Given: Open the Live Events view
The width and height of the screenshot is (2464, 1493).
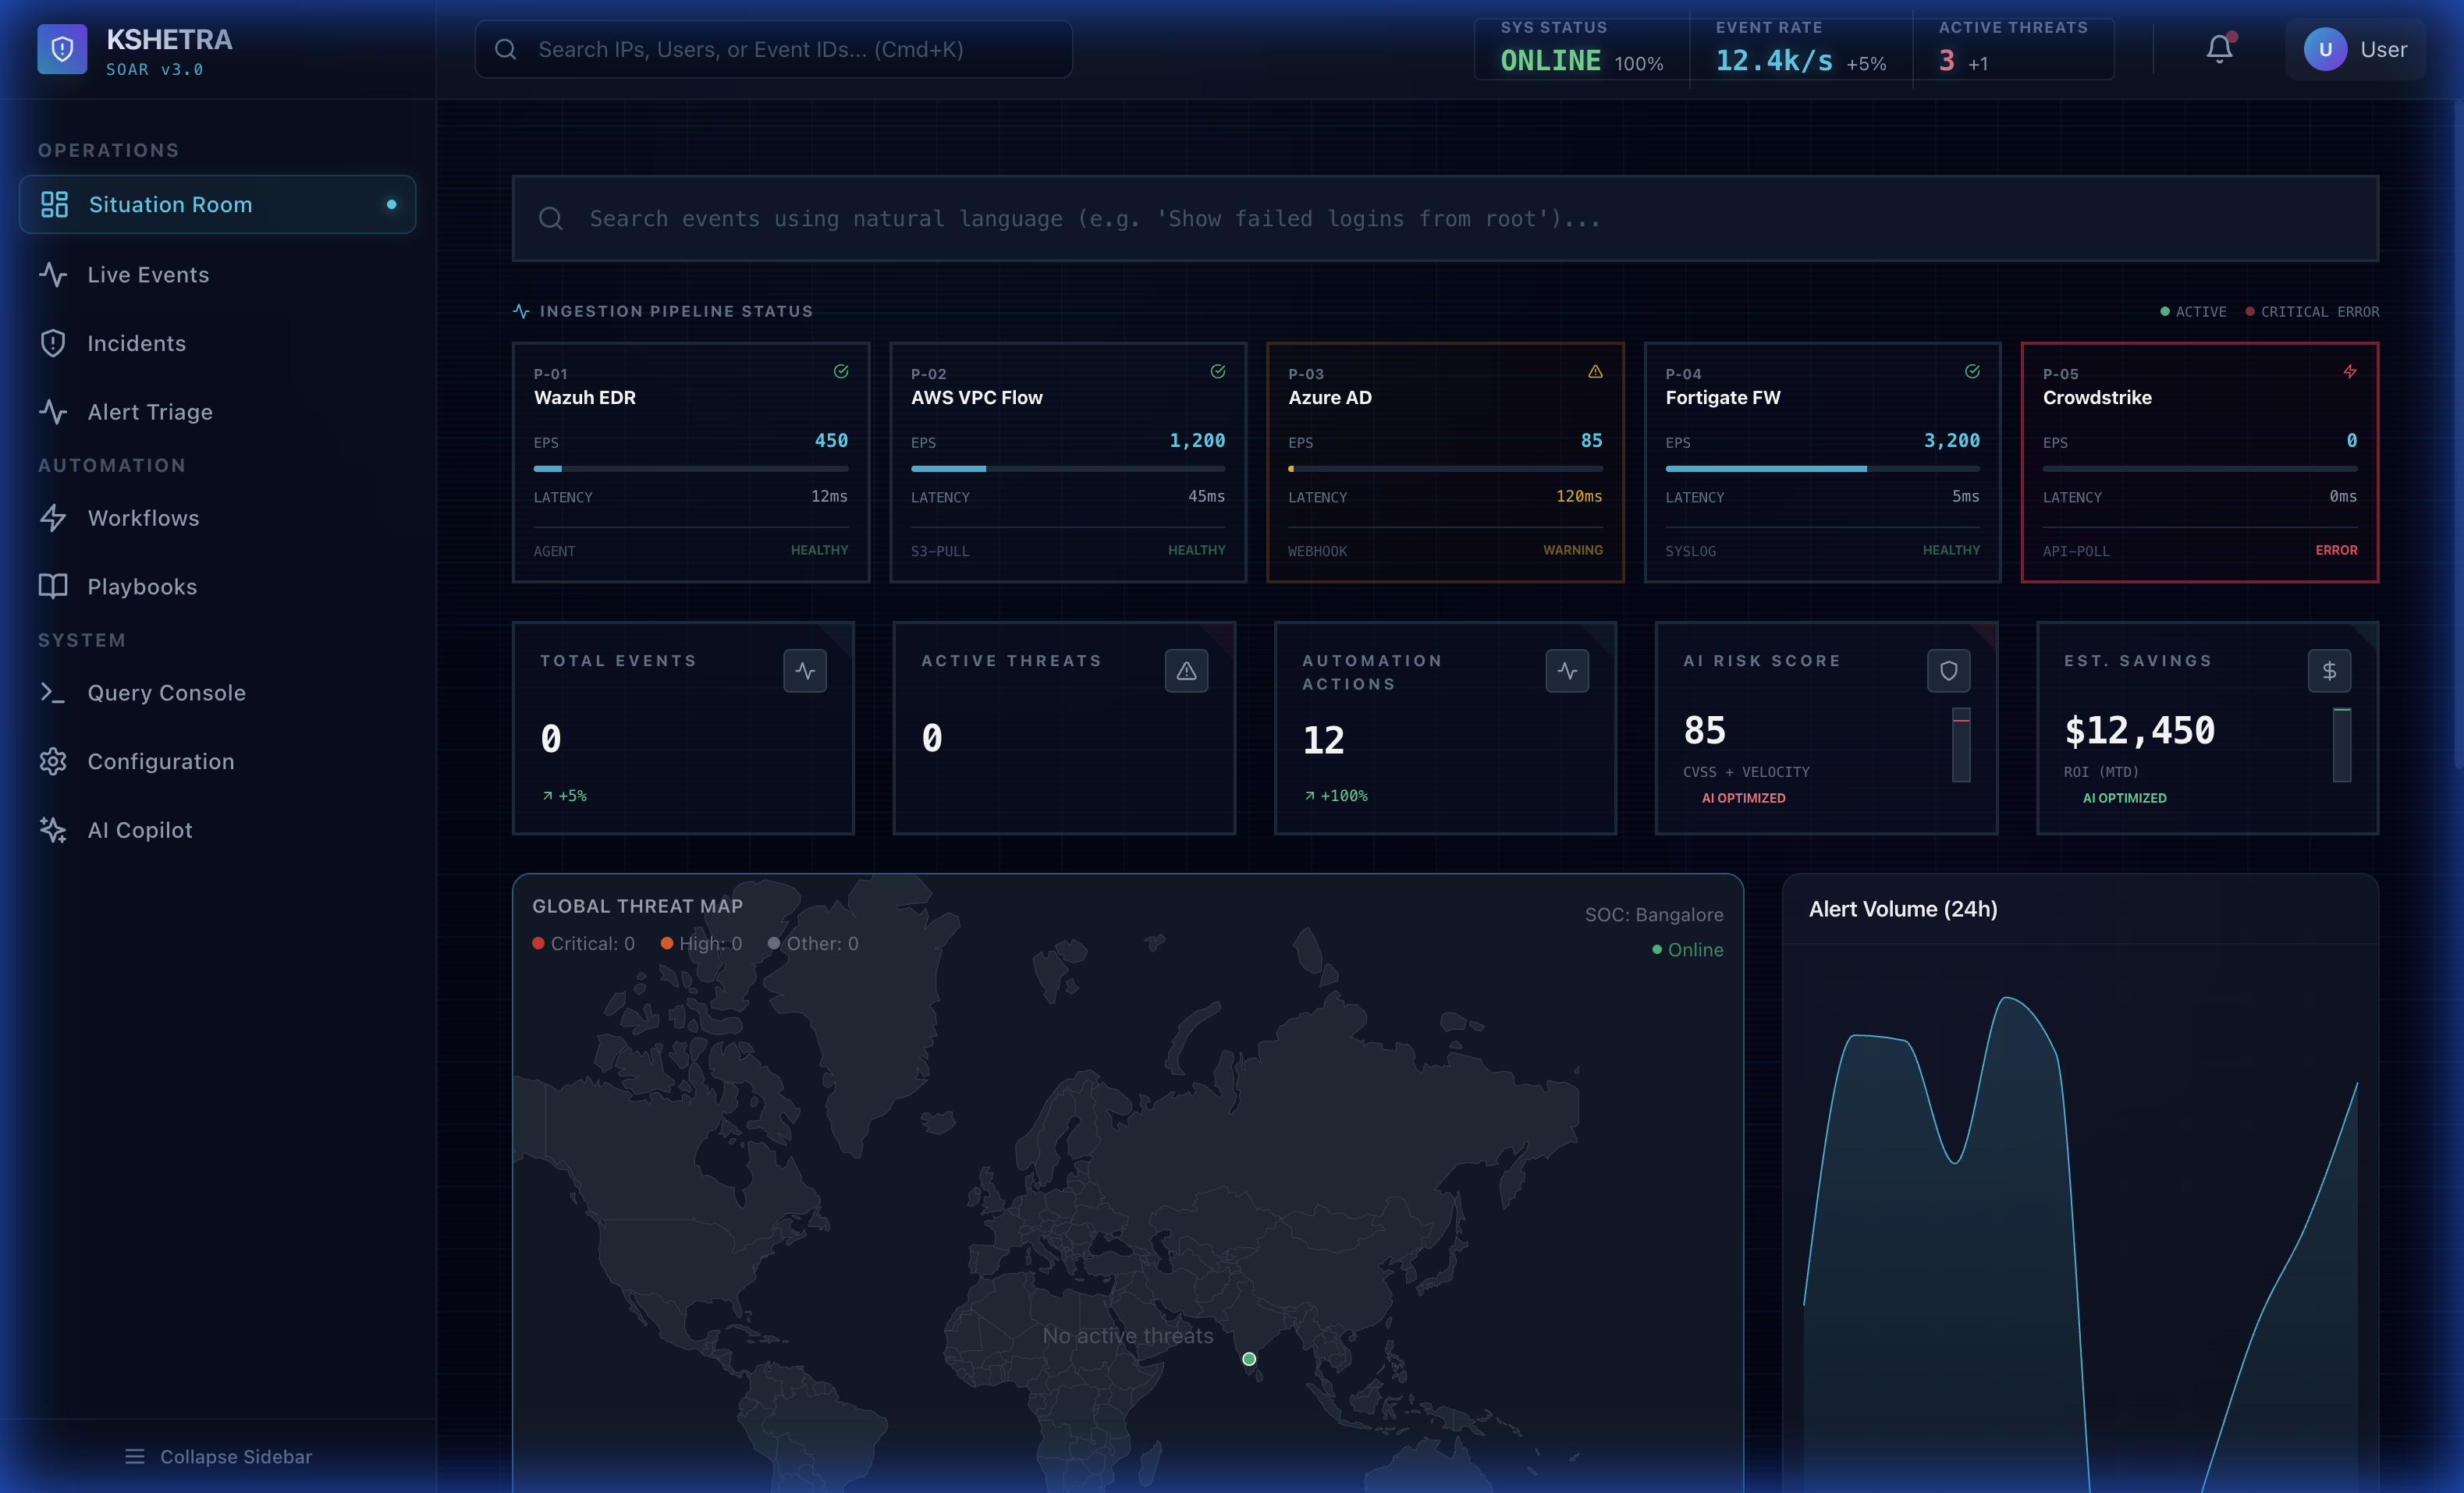Looking at the screenshot, I should [x=147, y=274].
